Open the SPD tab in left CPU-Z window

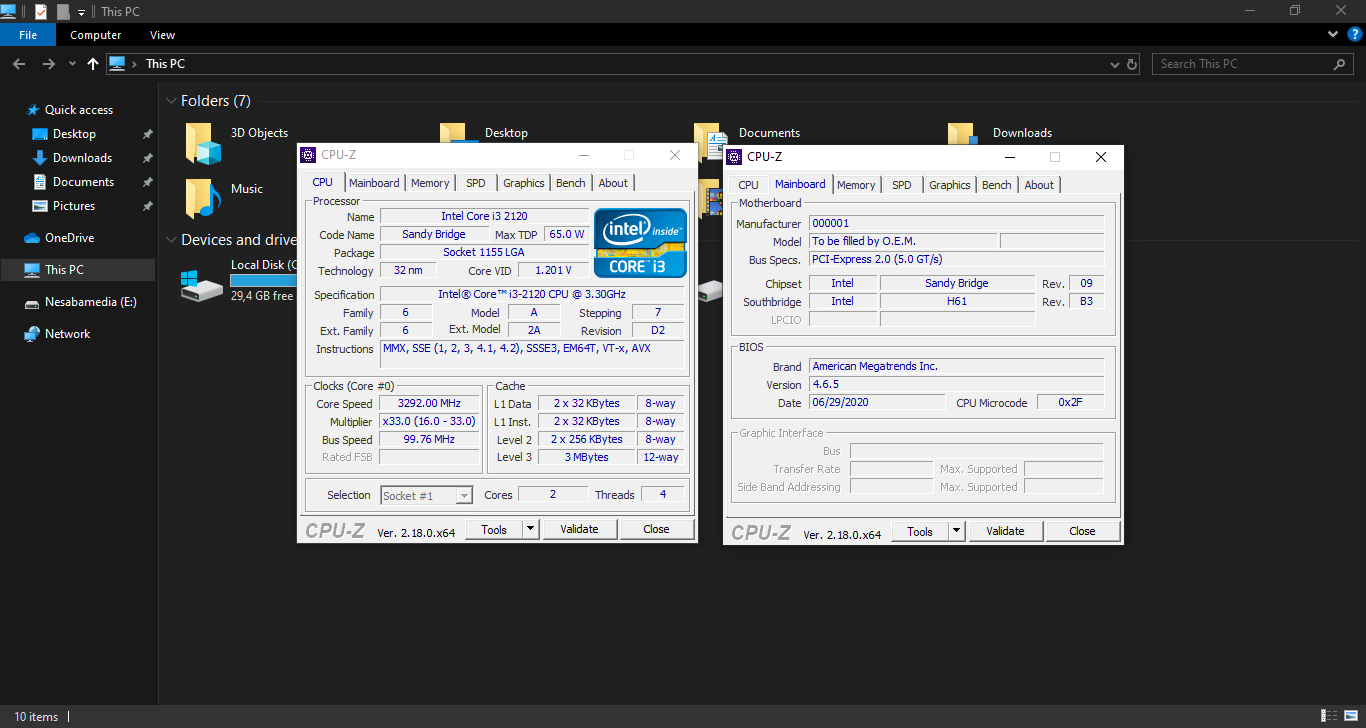[476, 183]
